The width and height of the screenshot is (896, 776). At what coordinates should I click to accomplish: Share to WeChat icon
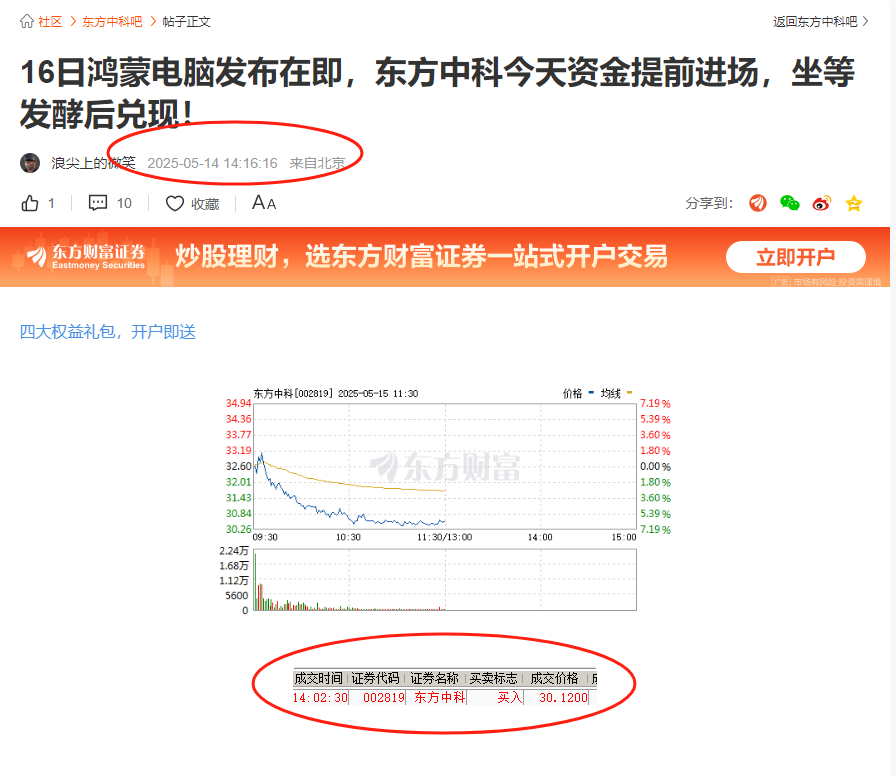pyautogui.click(x=790, y=203)
